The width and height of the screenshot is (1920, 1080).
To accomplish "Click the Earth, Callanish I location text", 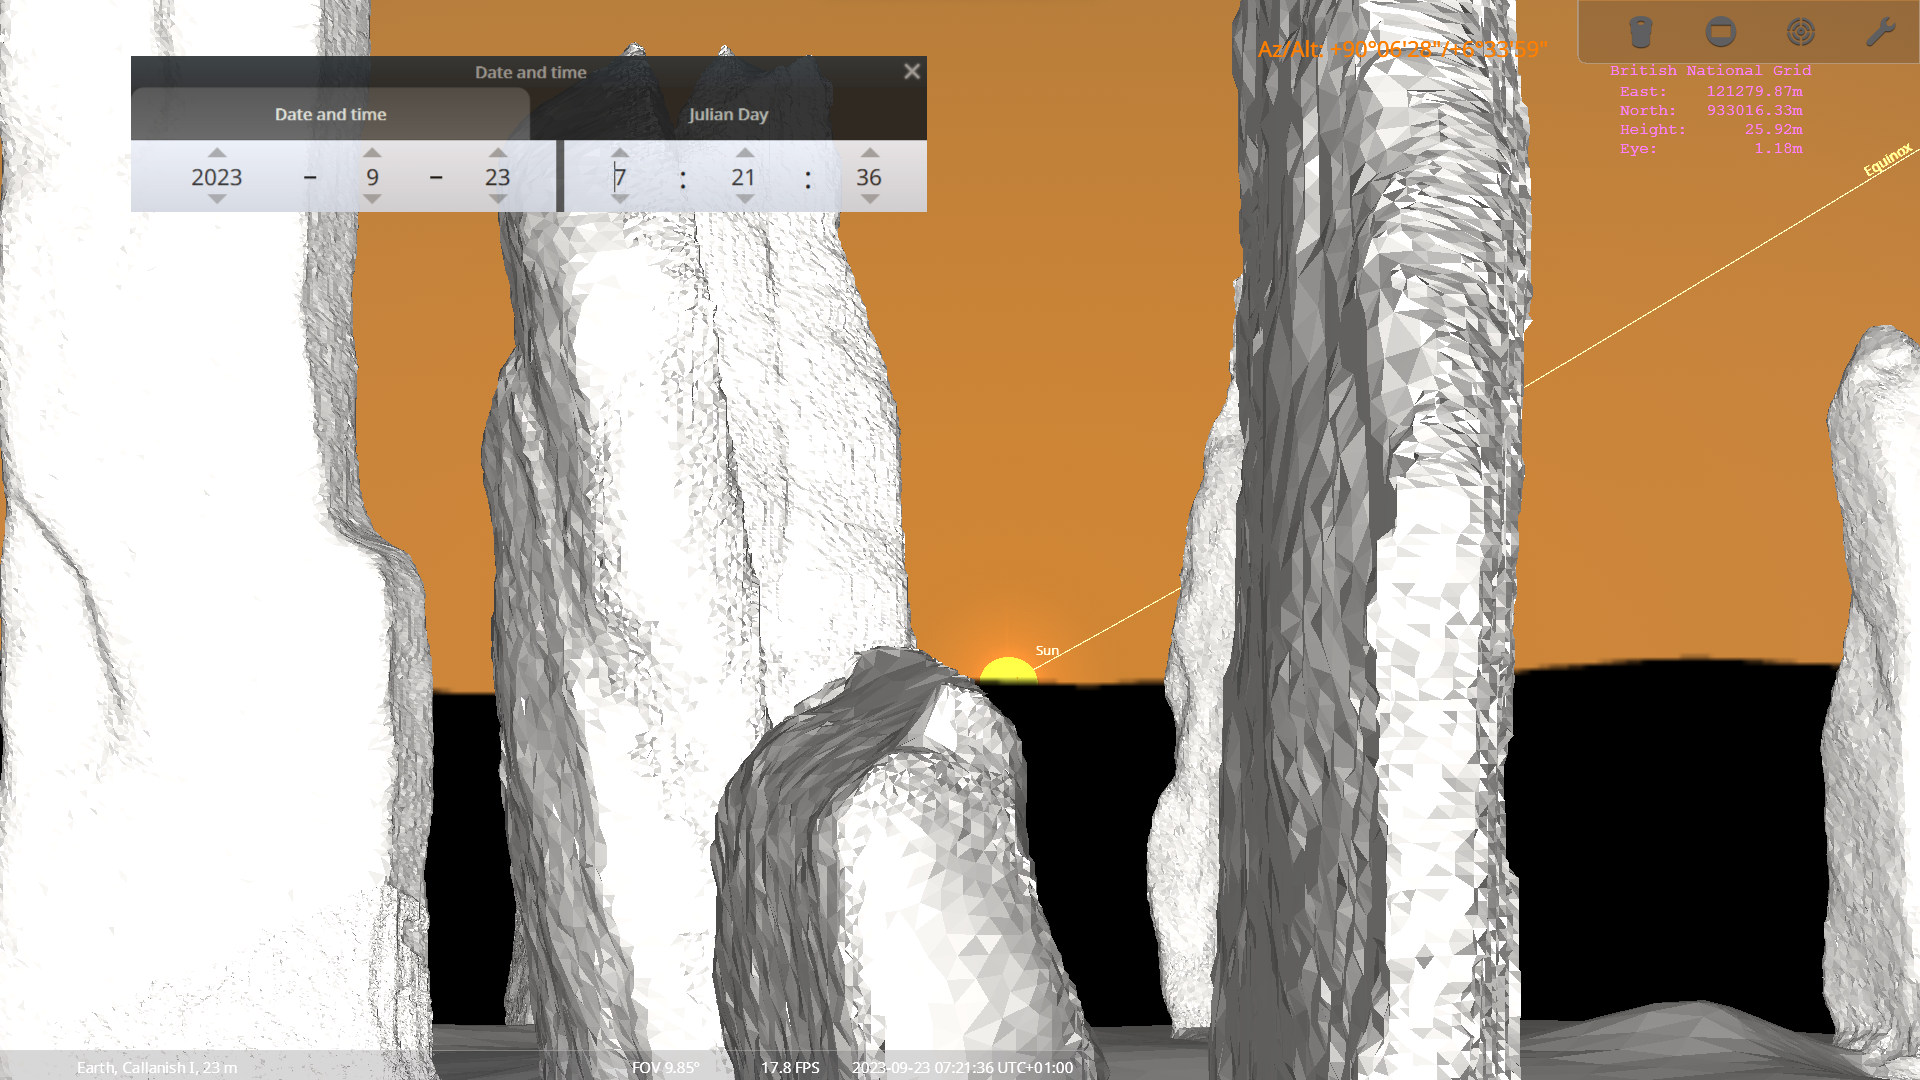I will coord(157,1067).
